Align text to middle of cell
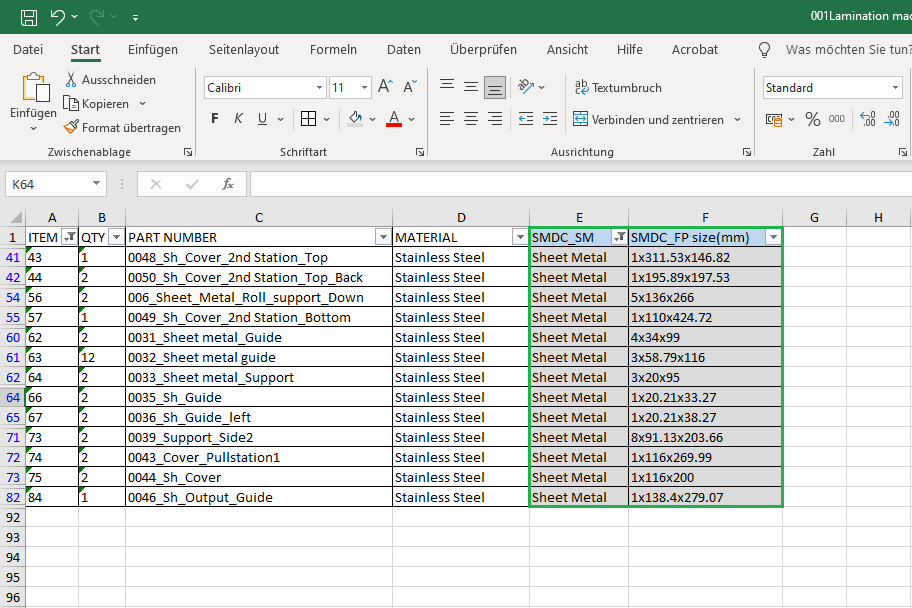 coord(471,87)
